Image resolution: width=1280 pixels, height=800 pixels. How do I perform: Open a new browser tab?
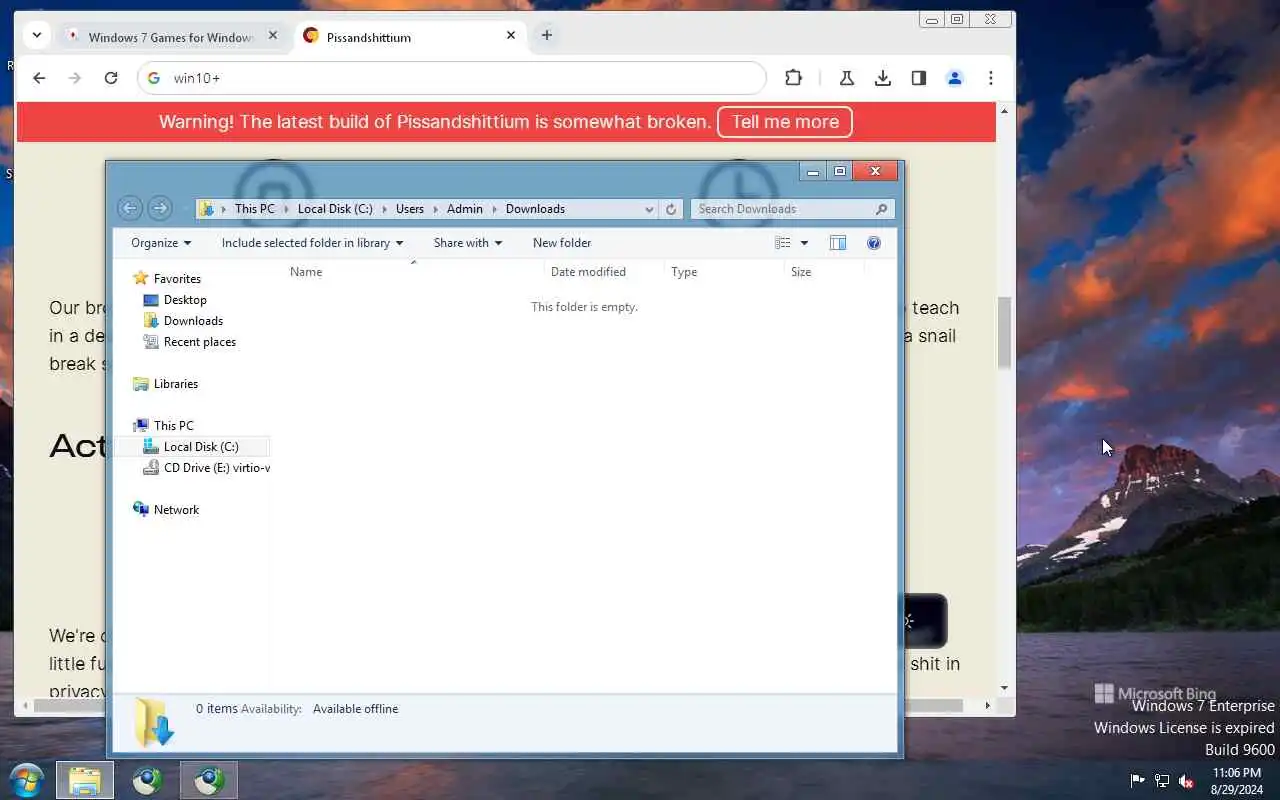pyautogui.click(x=547, y=35)
